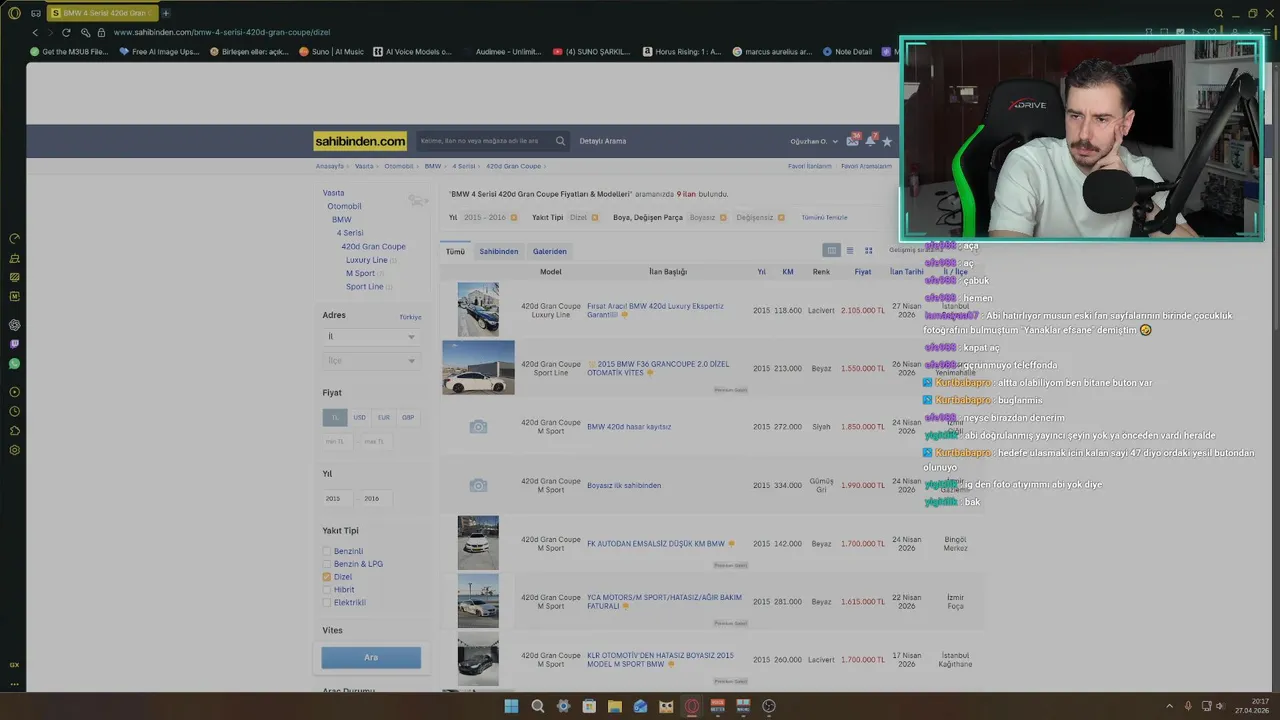Open Fırsat Aracı BMW 420d Luxury listing

[x=655, y=310]
